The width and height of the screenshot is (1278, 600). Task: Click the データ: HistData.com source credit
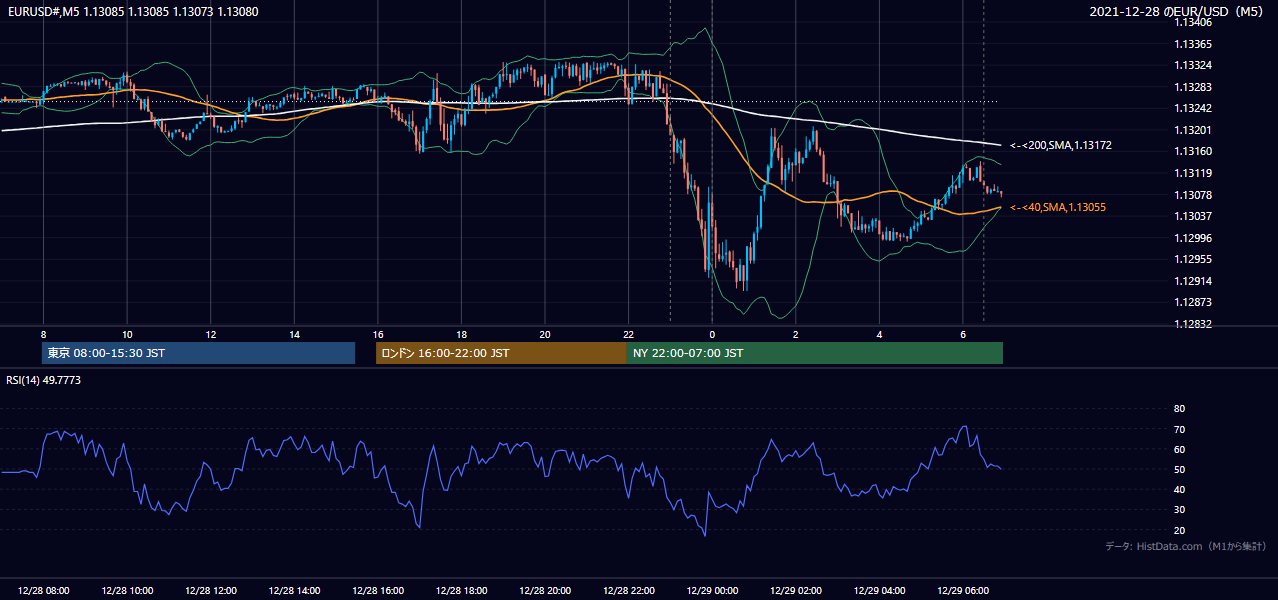click(x=1186, y=546)
